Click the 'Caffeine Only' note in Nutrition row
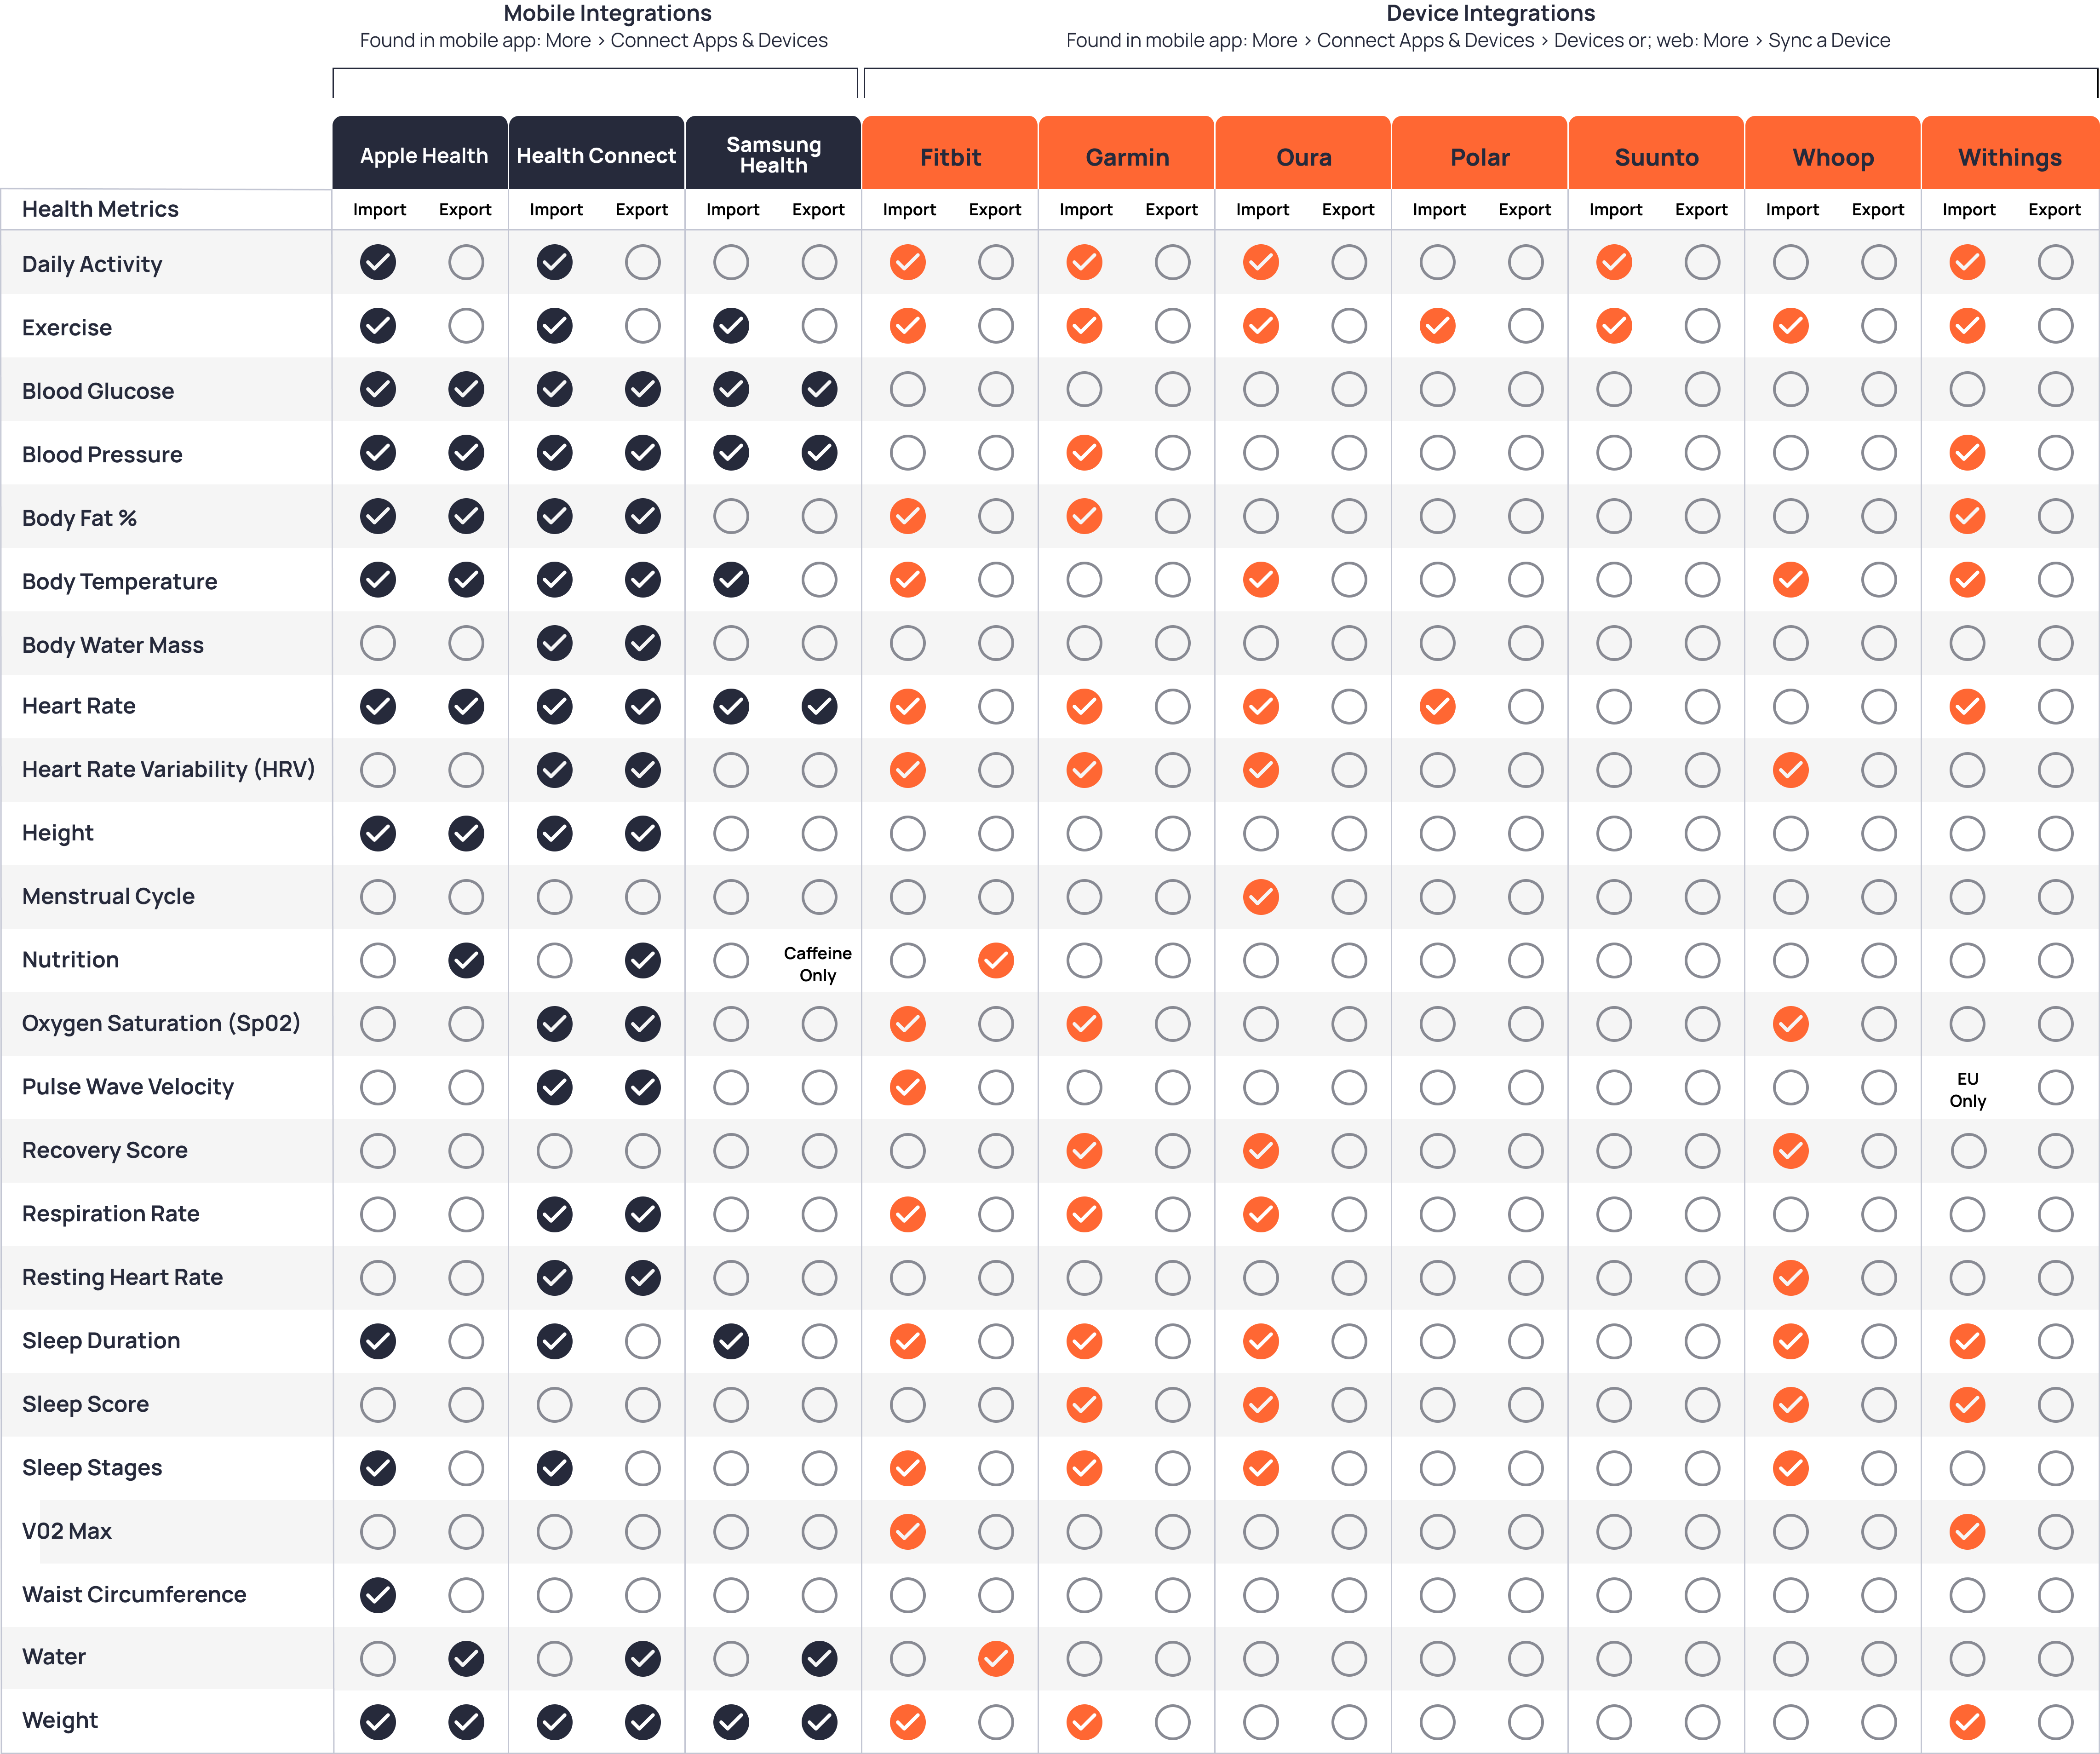 pos(818,964)
